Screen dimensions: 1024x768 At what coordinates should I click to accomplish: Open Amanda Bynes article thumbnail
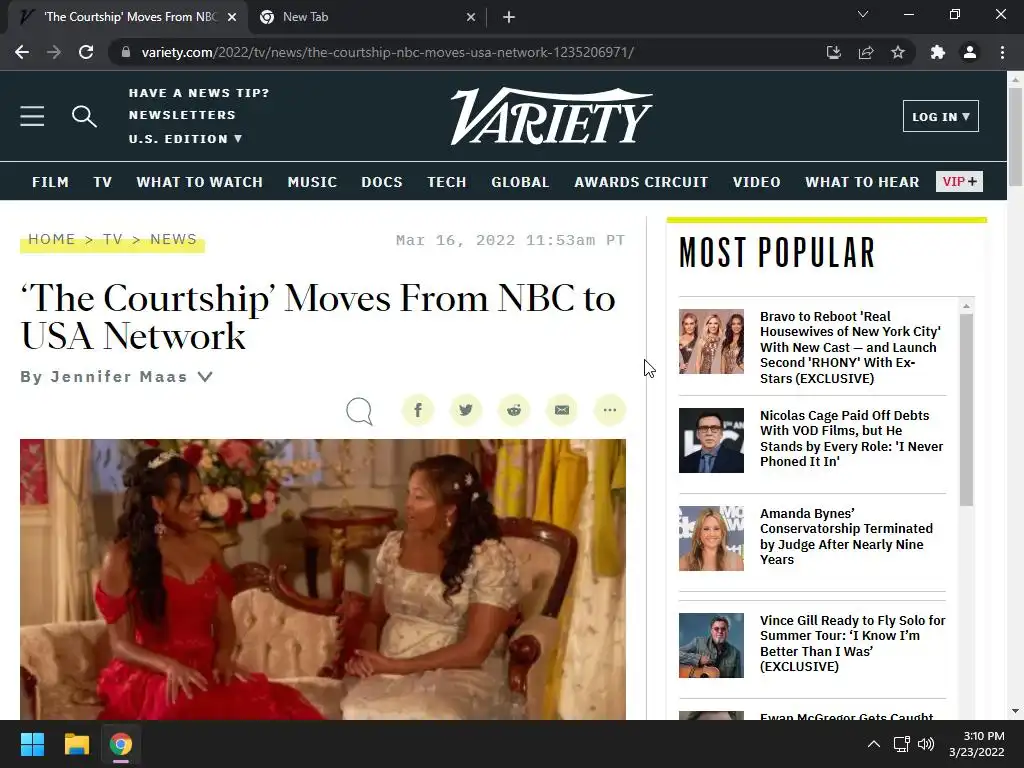coord(711,538)
